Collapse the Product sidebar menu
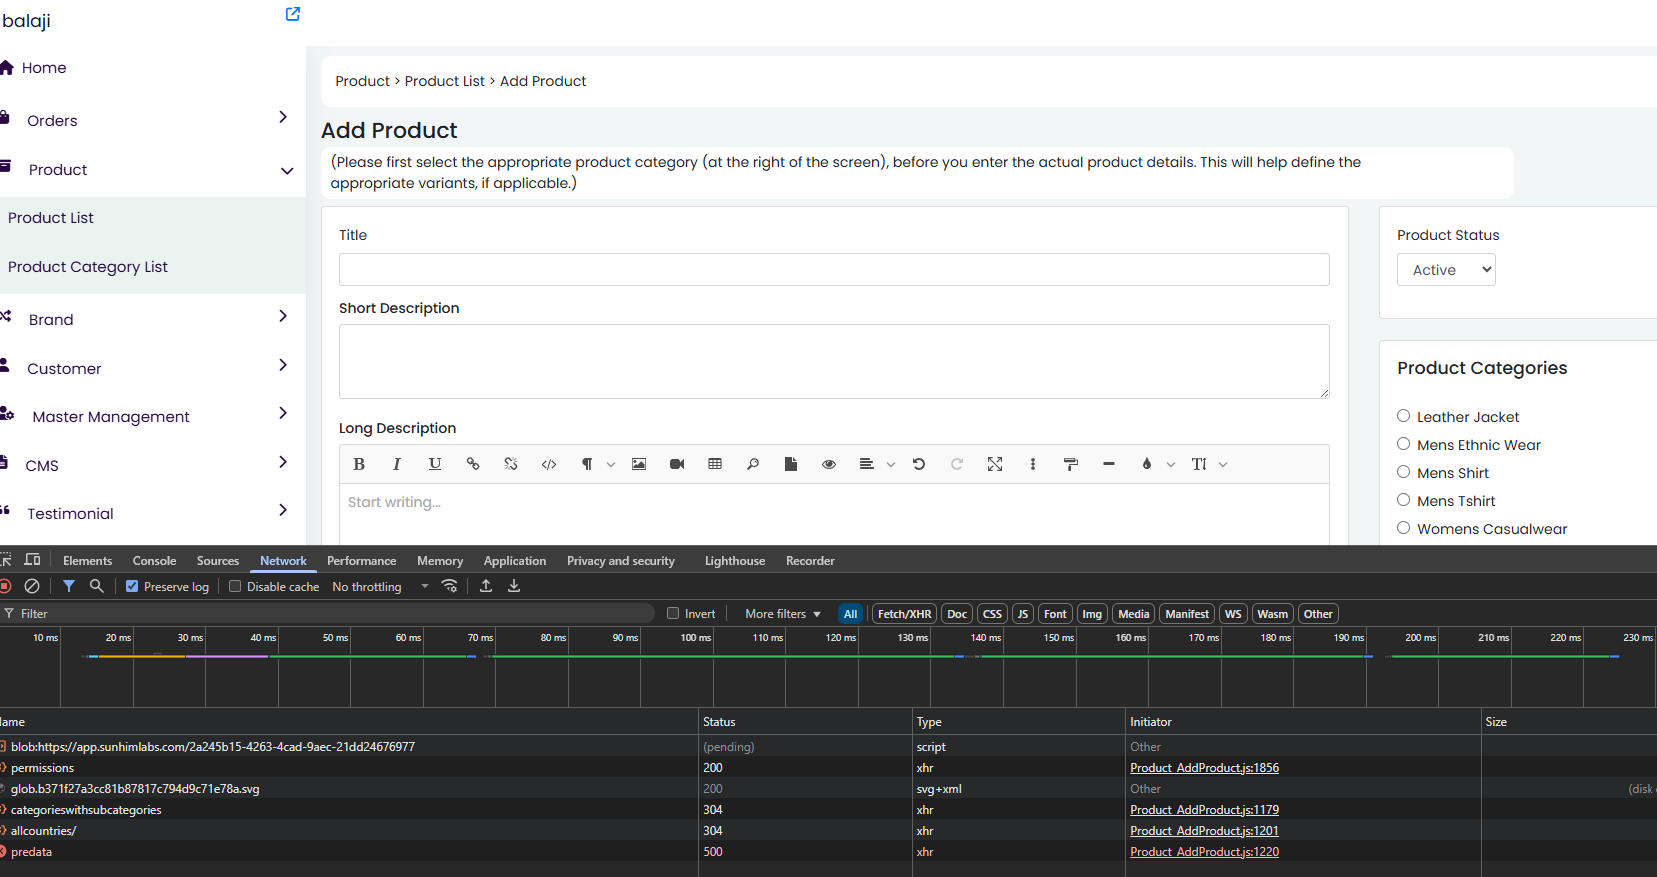The height and width of the screenshot is (877, 1657). point(287,171)
